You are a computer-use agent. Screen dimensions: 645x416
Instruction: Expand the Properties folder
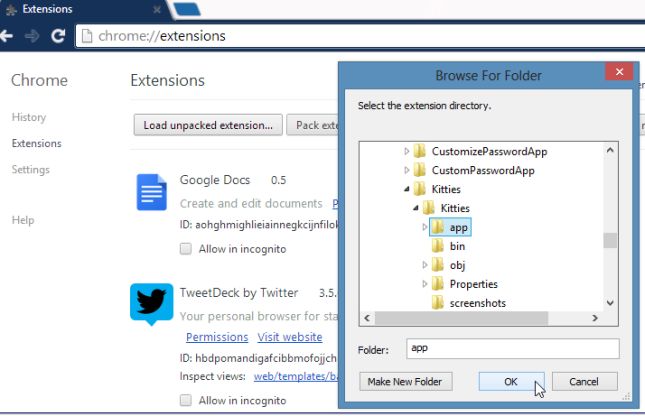pos(425,284)
